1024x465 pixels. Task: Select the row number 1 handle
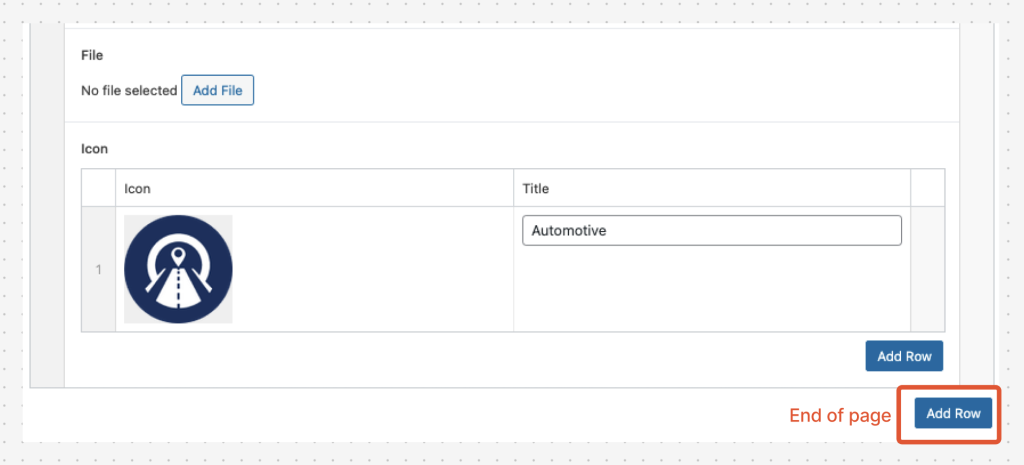click(x=99, y=269)
